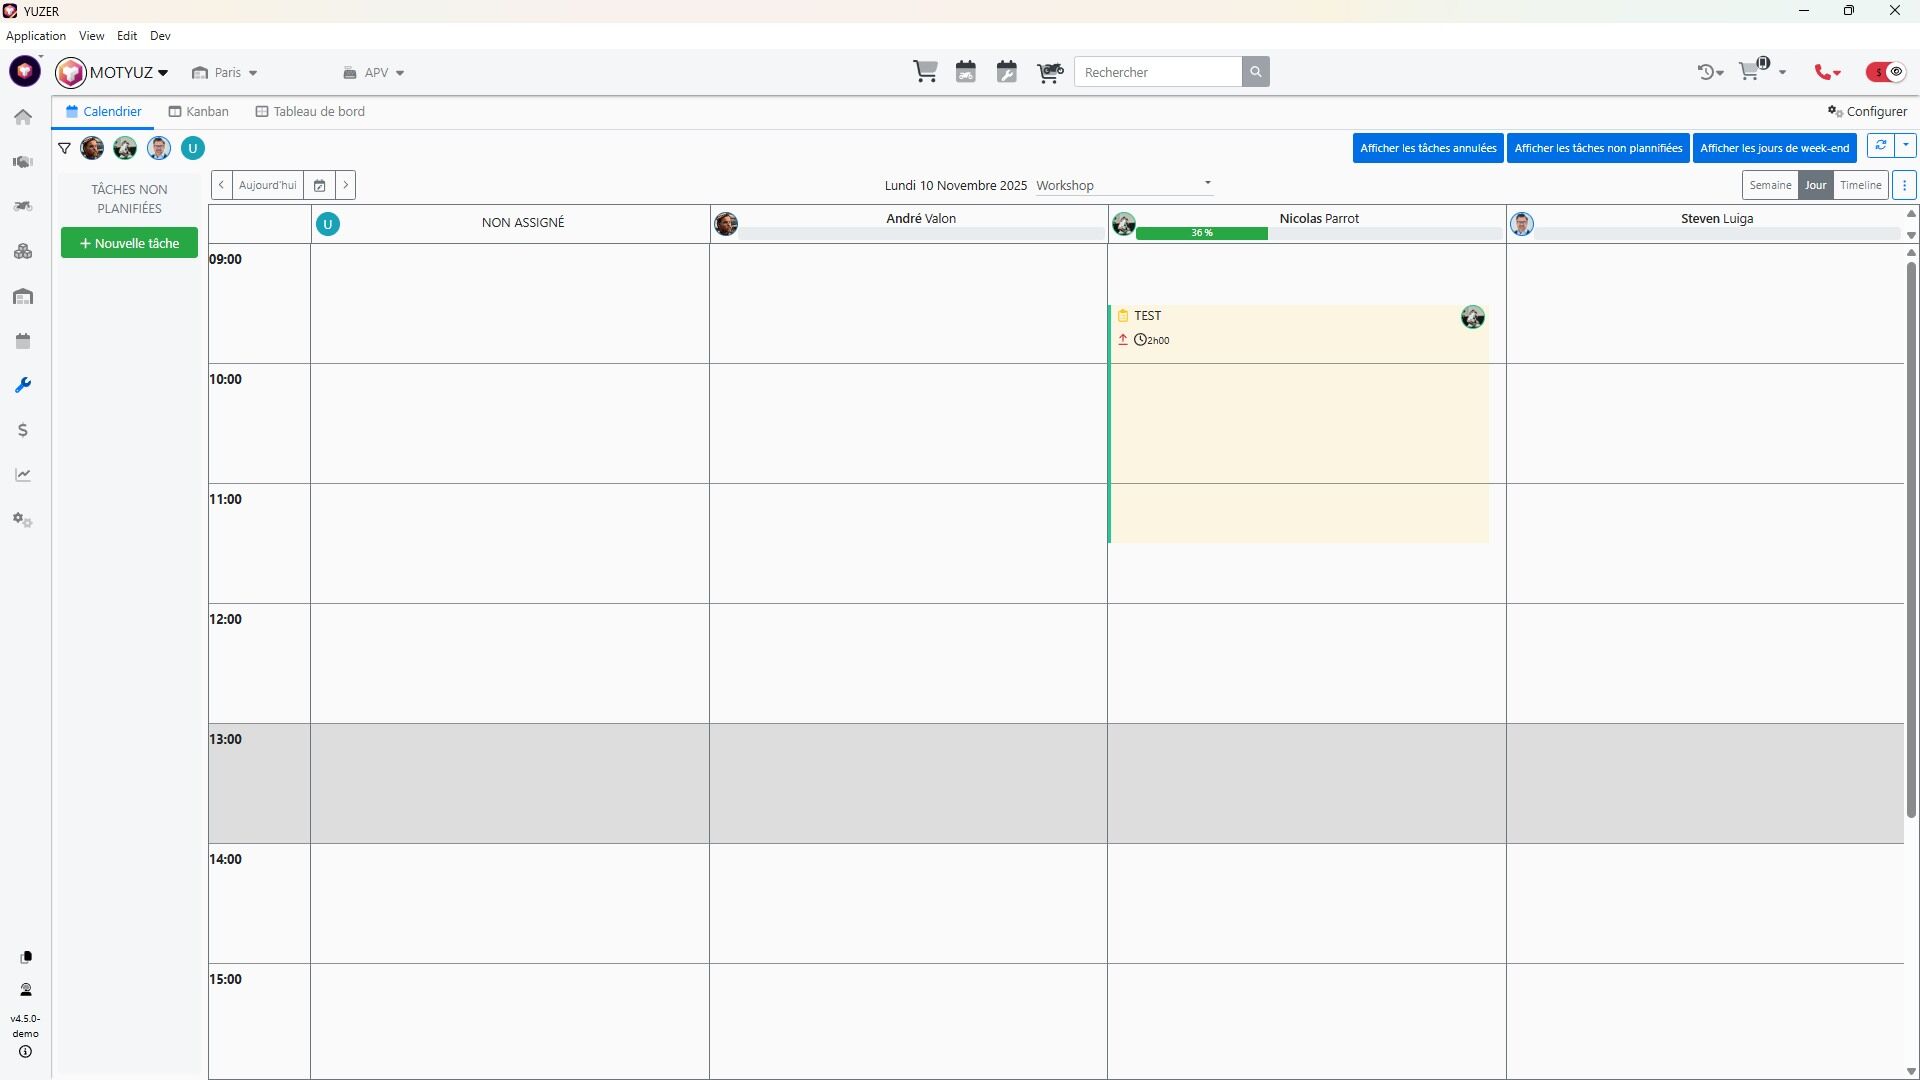This screenshot has width=1920, height=1080.
Task: Toggle the red eye switch in header
Action: pos(1886,72)
